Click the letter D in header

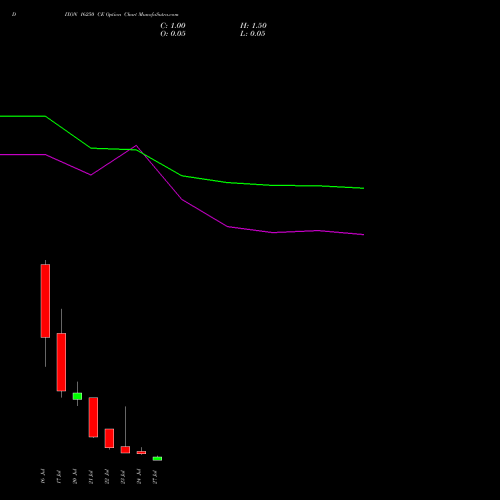(x=14, y=15)
